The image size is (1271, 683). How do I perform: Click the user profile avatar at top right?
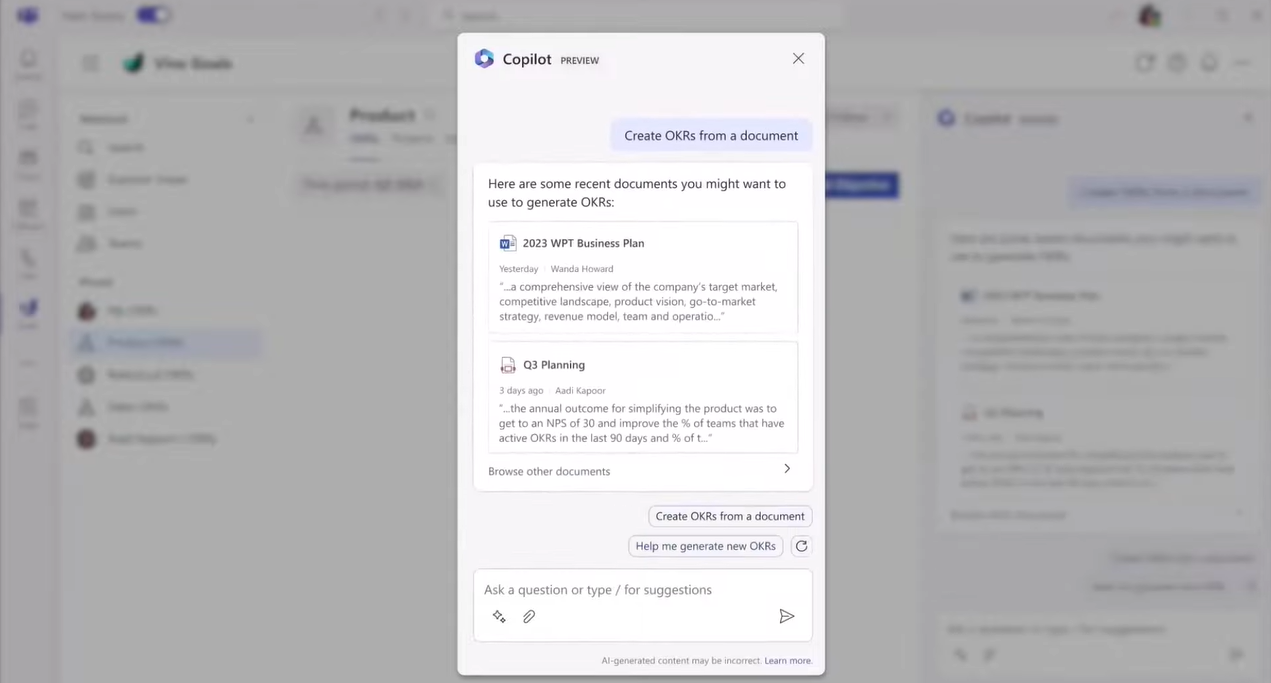[x=1149, y=15]
